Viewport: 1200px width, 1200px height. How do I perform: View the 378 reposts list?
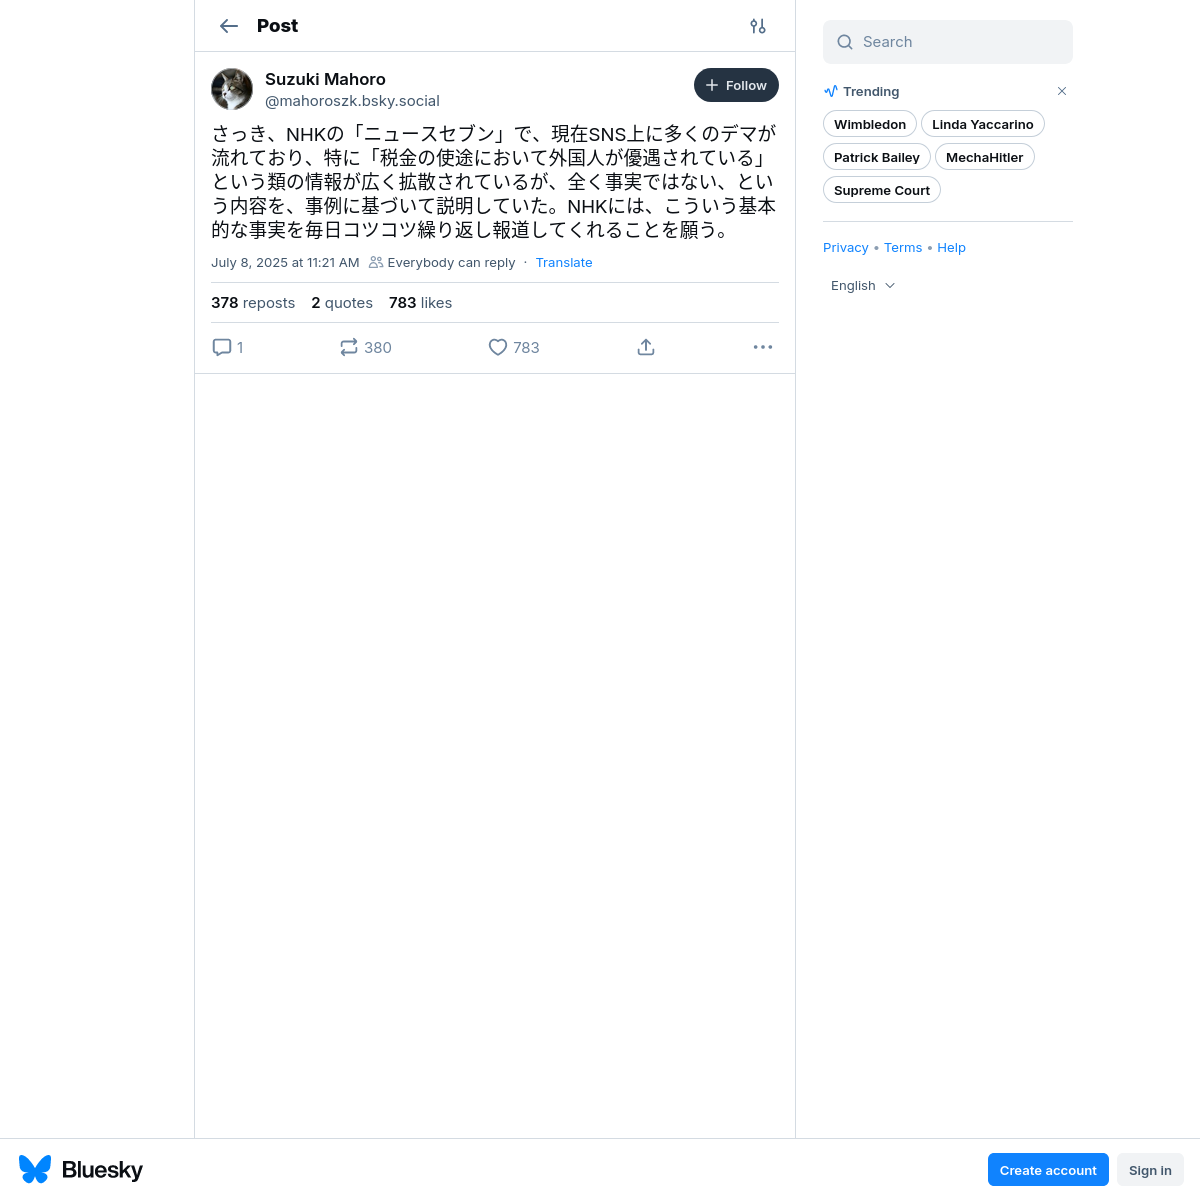pyautogui.click(x=253, y=302)
